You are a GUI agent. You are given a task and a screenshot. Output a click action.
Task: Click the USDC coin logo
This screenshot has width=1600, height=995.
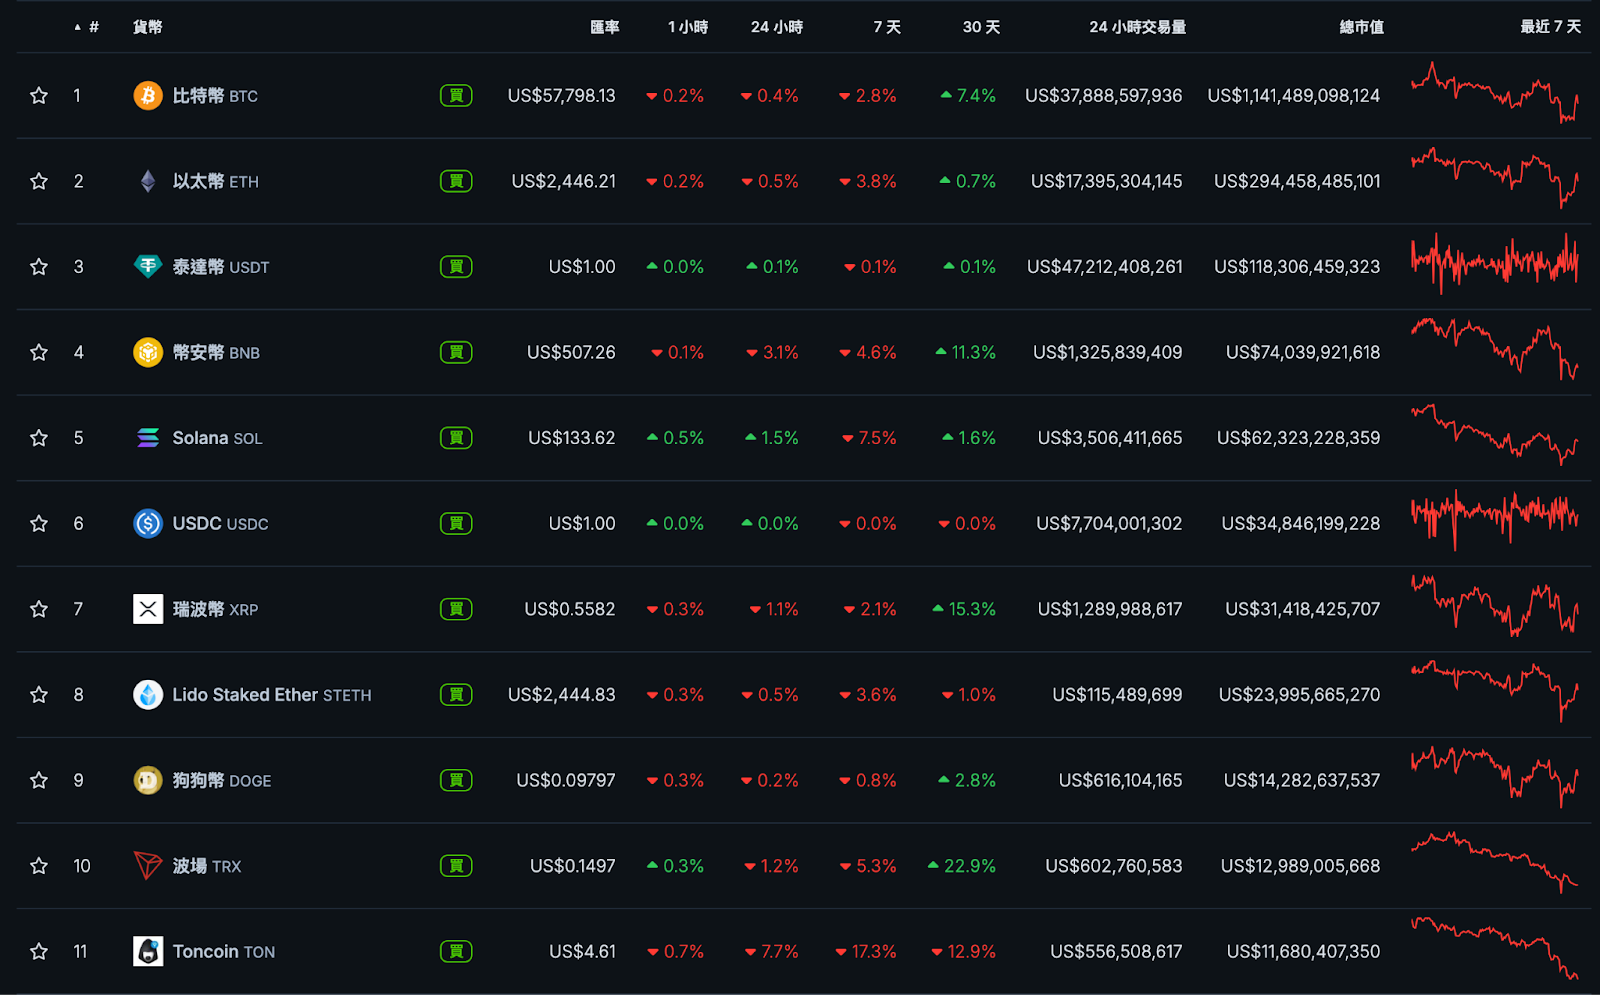tap(148, 523)
